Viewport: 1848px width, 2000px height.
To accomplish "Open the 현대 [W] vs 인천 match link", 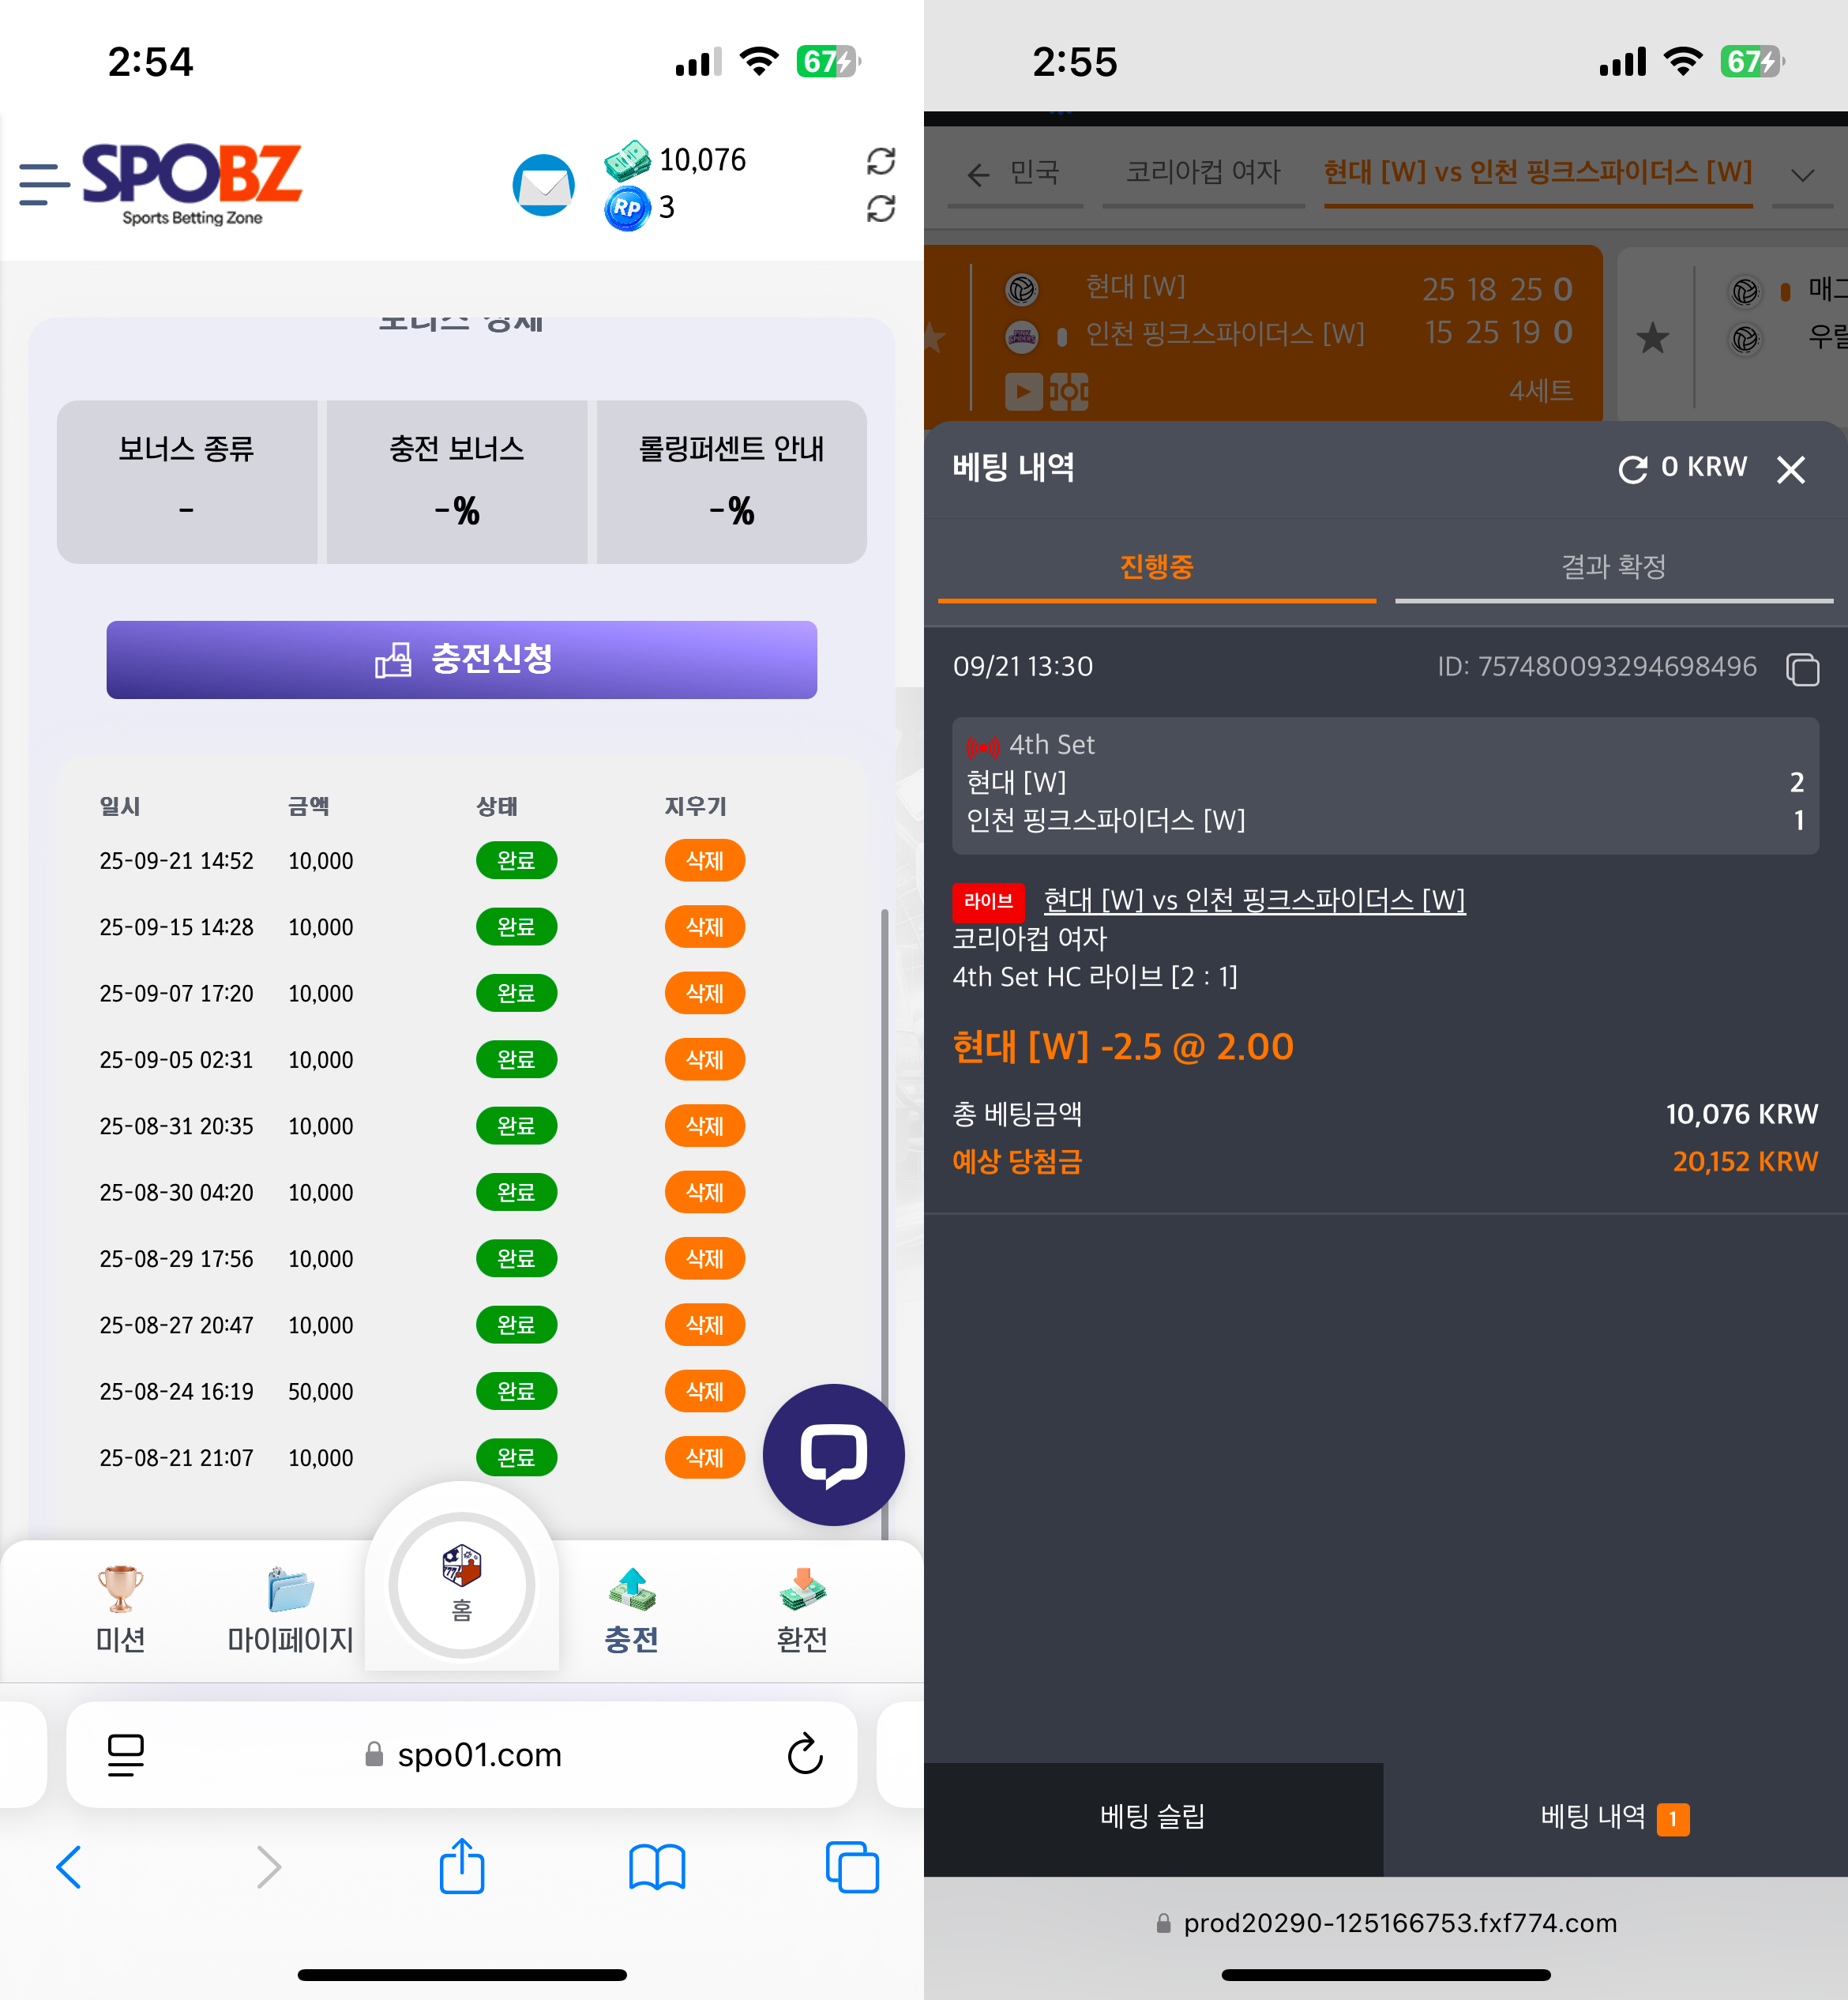I will pyautogui.click(x=1254, y=900).
